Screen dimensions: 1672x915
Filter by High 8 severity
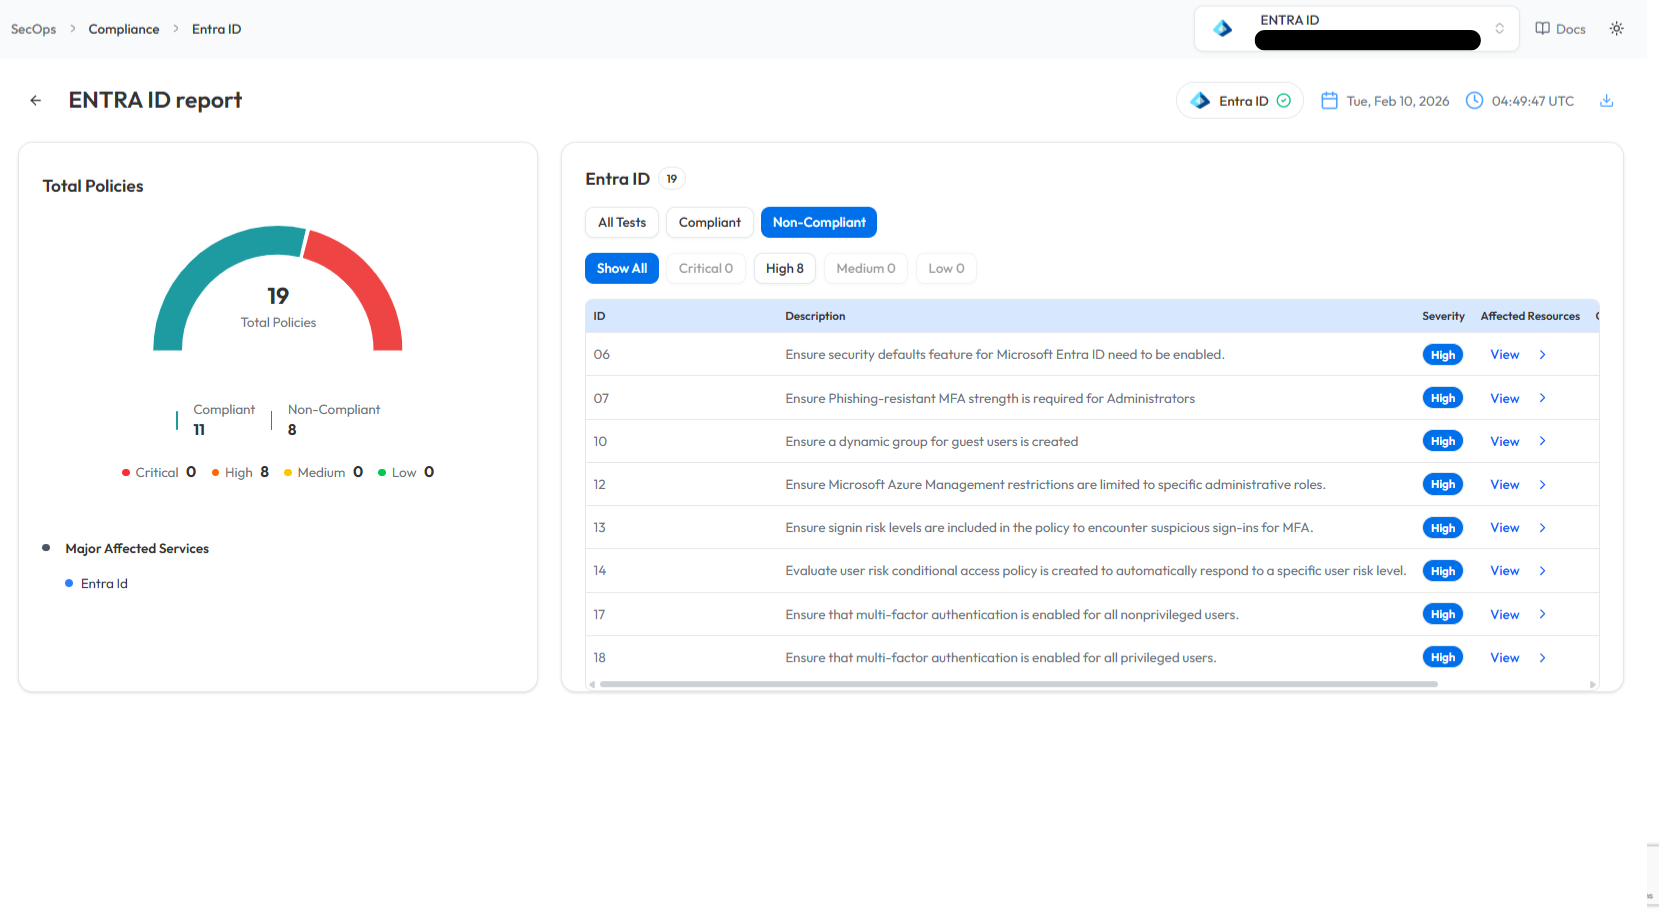[784, 269]
